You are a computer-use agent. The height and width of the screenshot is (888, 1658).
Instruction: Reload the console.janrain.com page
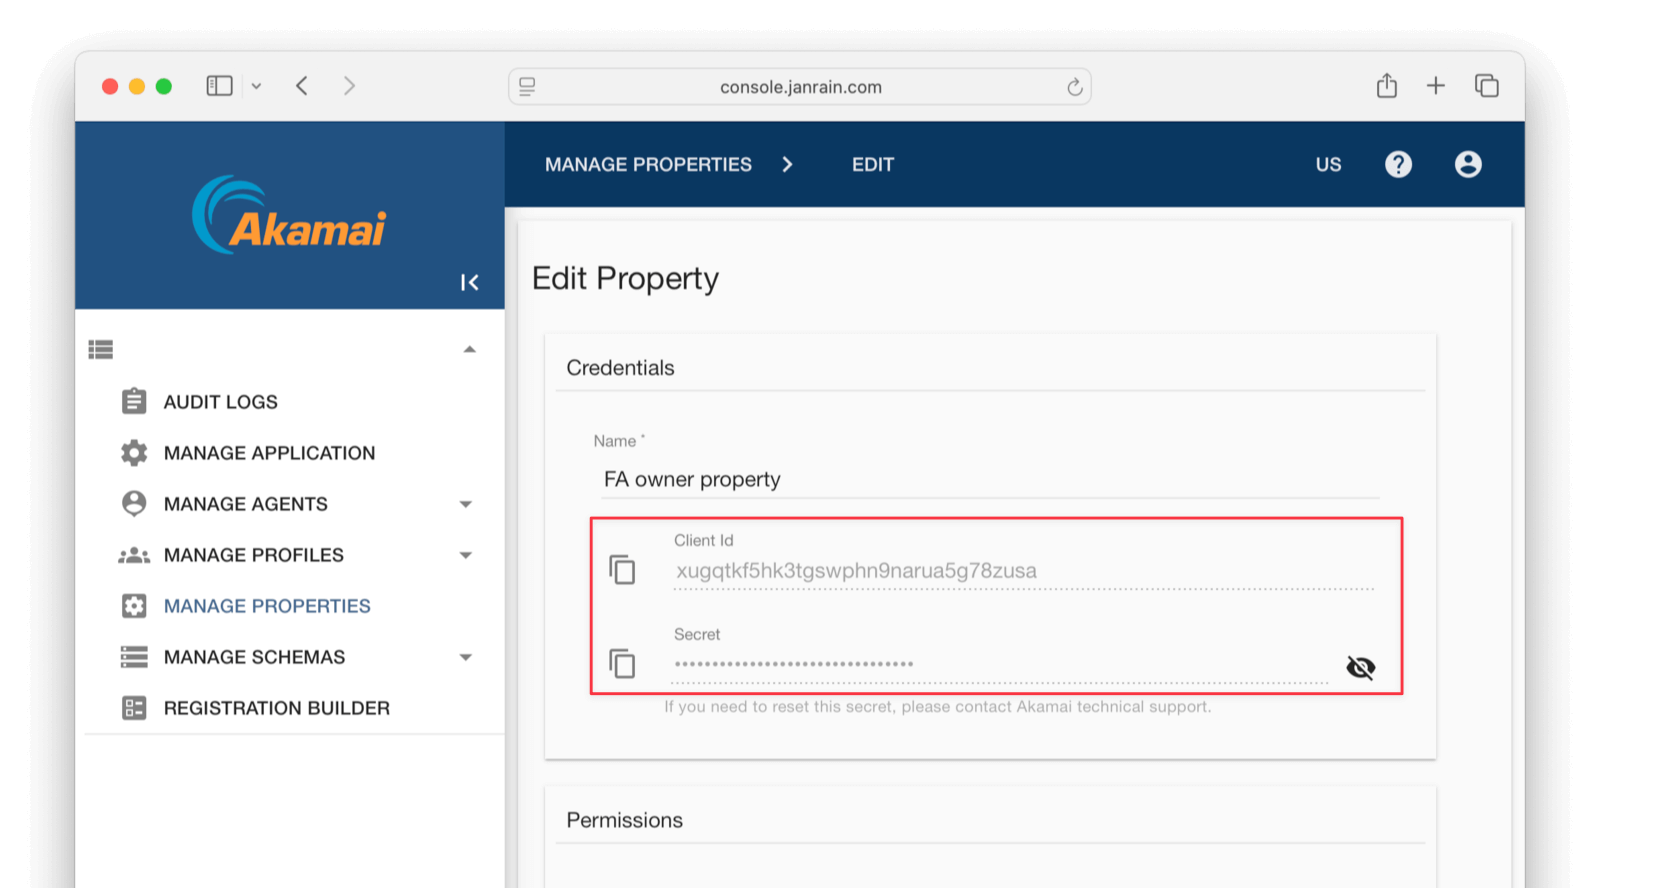click(x=1074, y=87)
